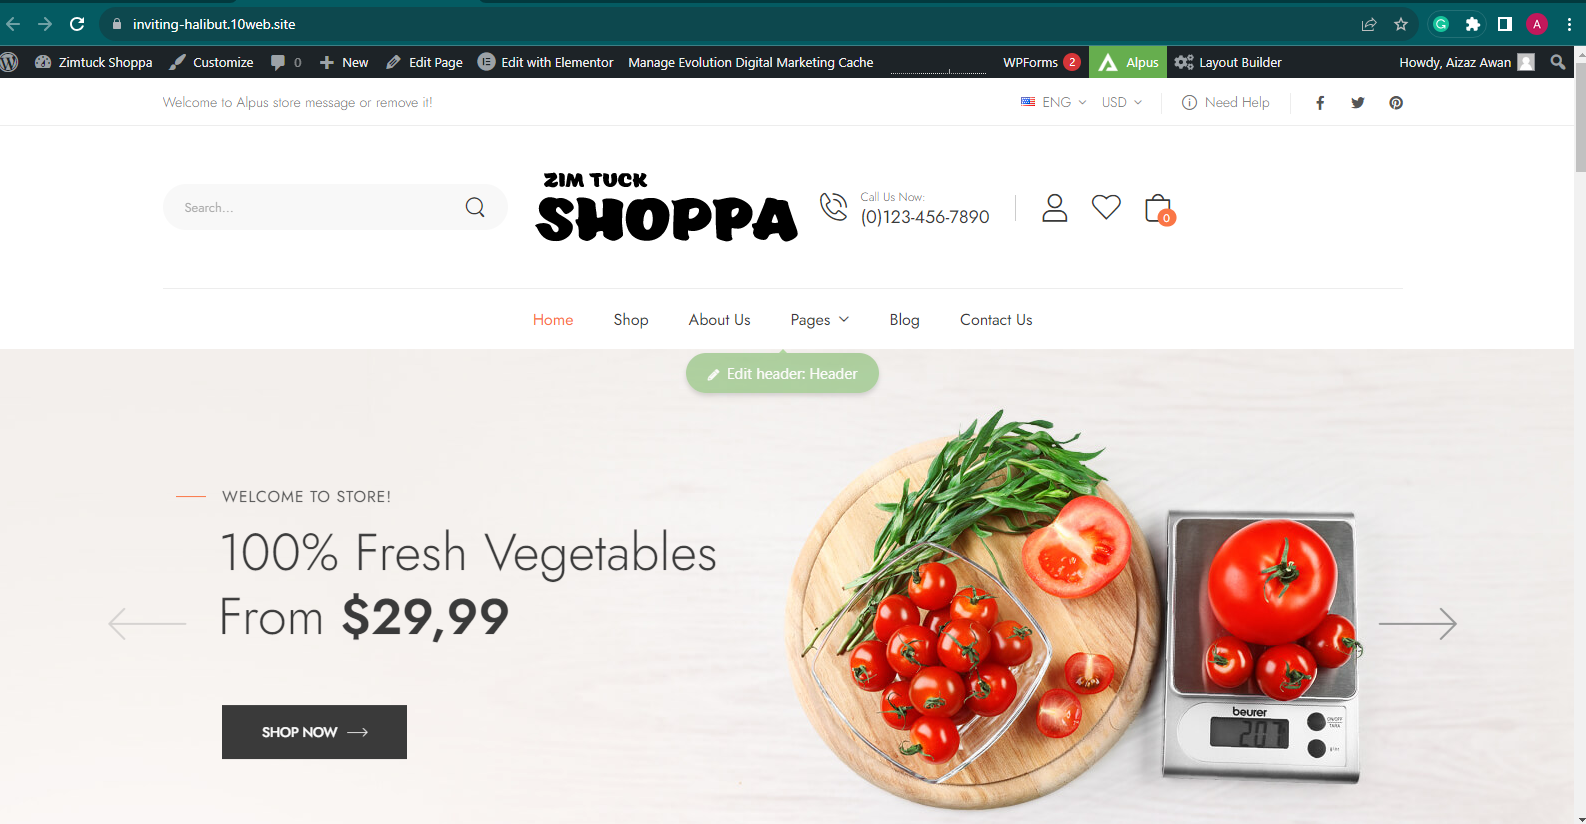Expand the ENG language dropdown
Viewport: 1586px width, 824px height.
pos(1054,102)
